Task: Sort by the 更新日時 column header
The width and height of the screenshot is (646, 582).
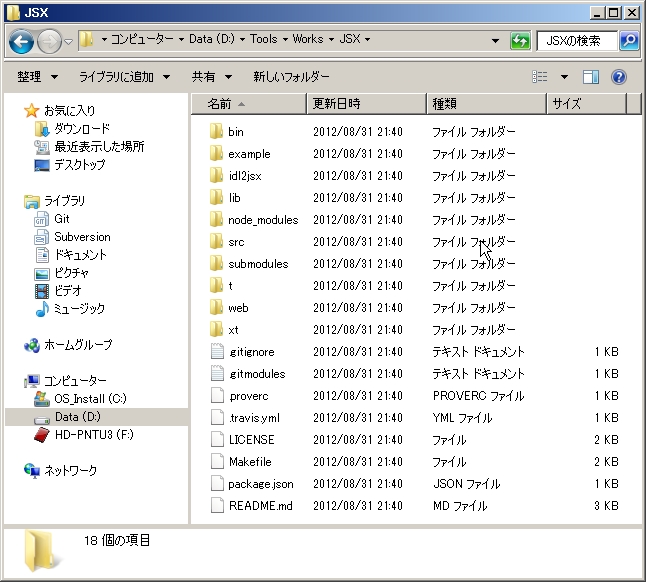Action: point(367,104)
